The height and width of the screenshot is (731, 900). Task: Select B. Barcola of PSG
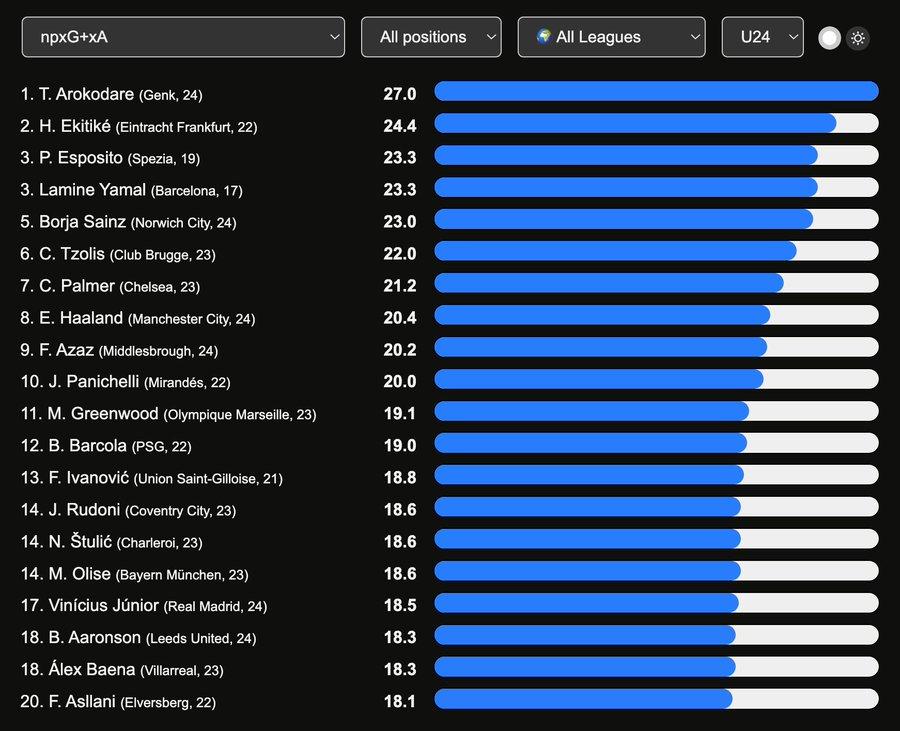point(88,446)
